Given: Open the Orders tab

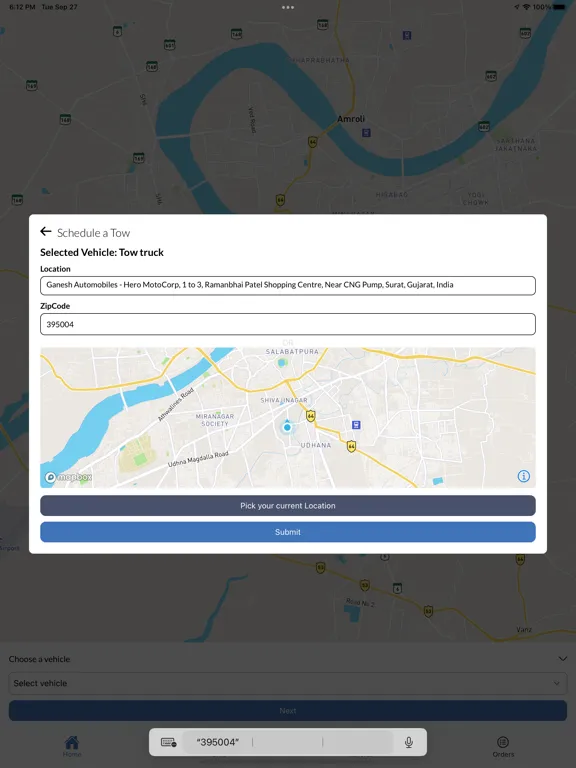Looking at the screenshot, I should (503, 746).
